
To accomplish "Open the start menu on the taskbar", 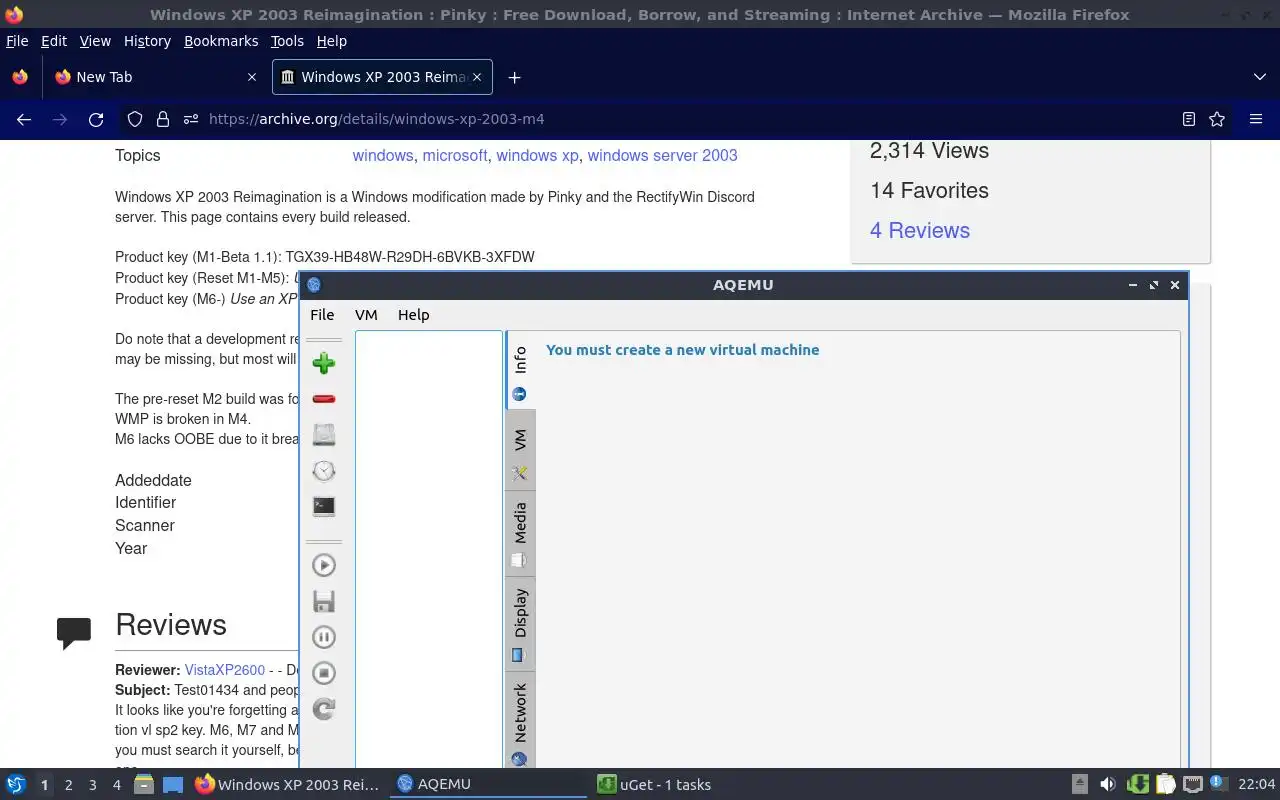I will point(16,785).
